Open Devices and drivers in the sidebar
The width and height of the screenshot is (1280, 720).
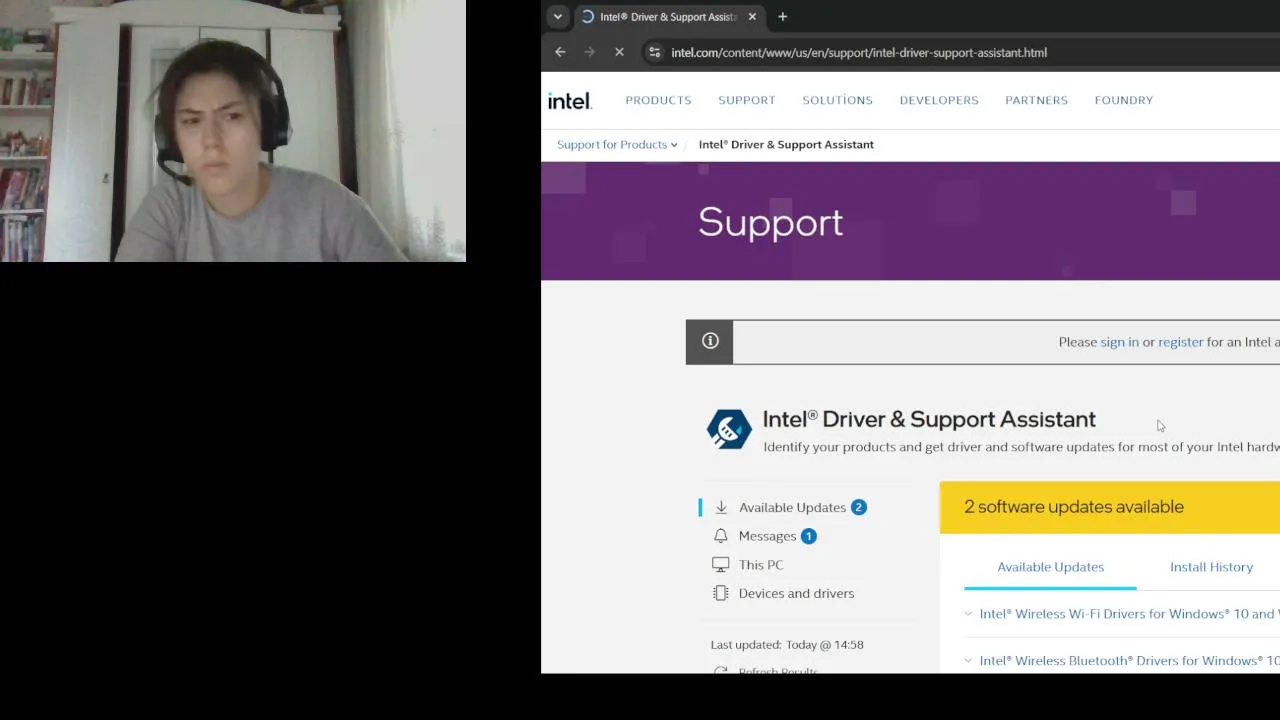796,593
